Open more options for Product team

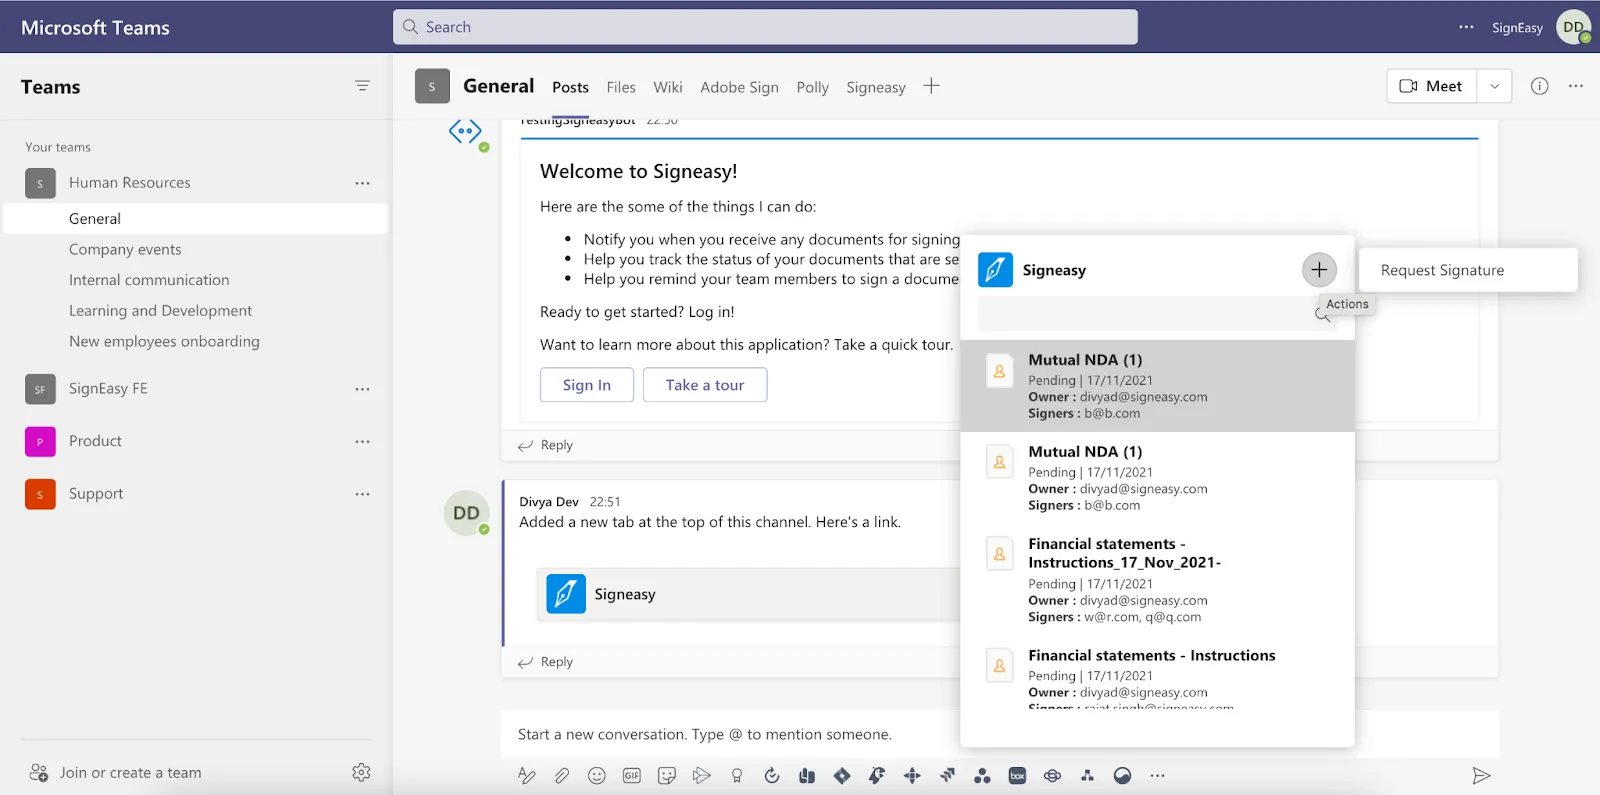(362, 441)
